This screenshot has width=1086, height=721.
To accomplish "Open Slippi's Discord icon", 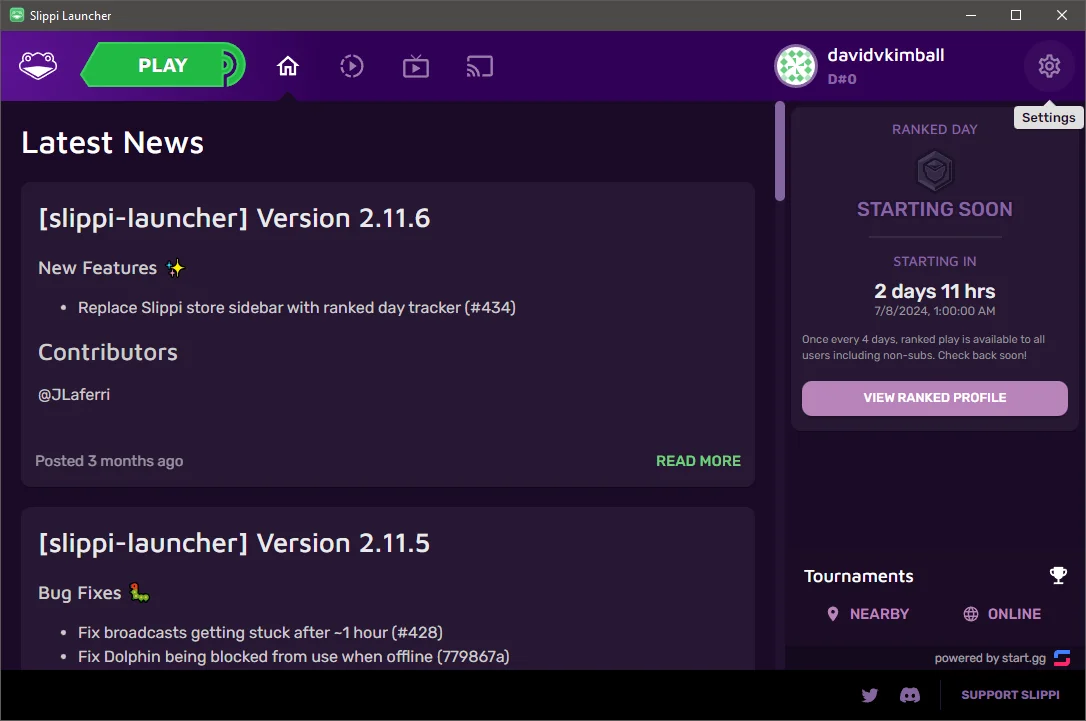I will [909, 695].
